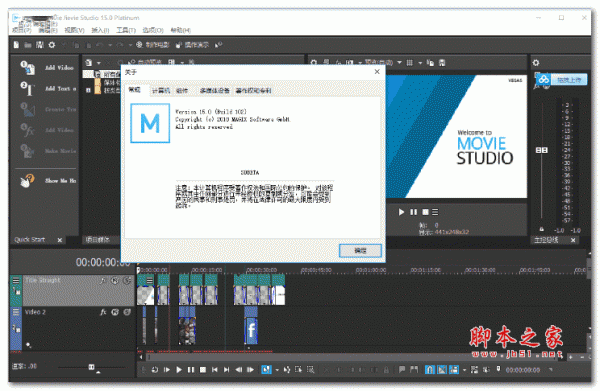The height and width of the screenshot is (391, 600).
Task: Close the 主控总线 Master Bus tab
Action: [573, 240]
